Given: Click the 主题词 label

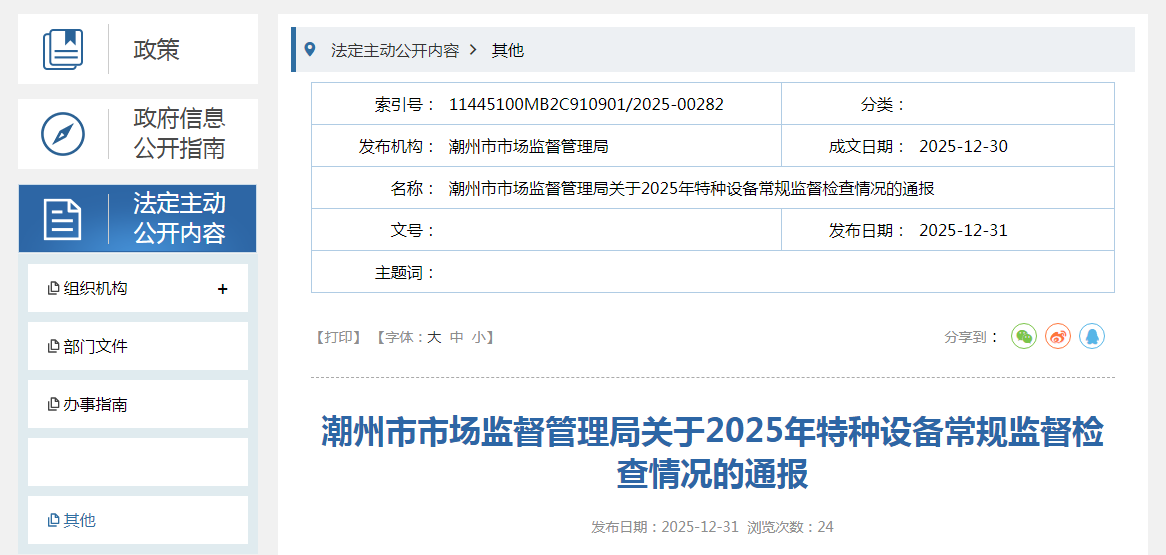Looking at the screenshot, I should pyautogui.click(x=405, y=273).
